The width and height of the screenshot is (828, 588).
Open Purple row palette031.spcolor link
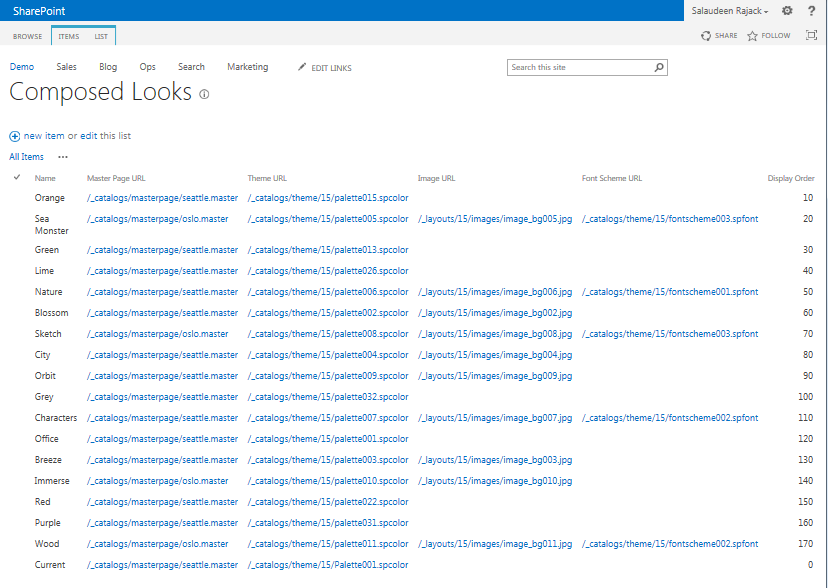(328, 523)
